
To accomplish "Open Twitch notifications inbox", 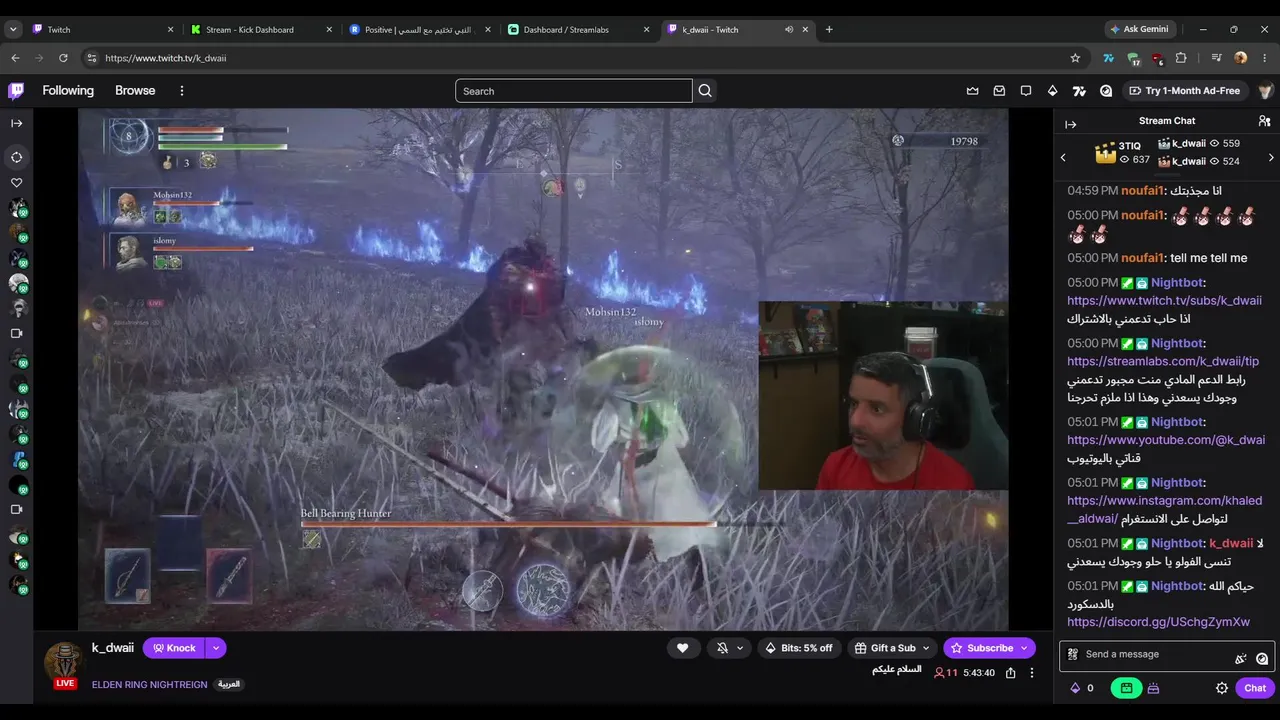I will (999, 91).
